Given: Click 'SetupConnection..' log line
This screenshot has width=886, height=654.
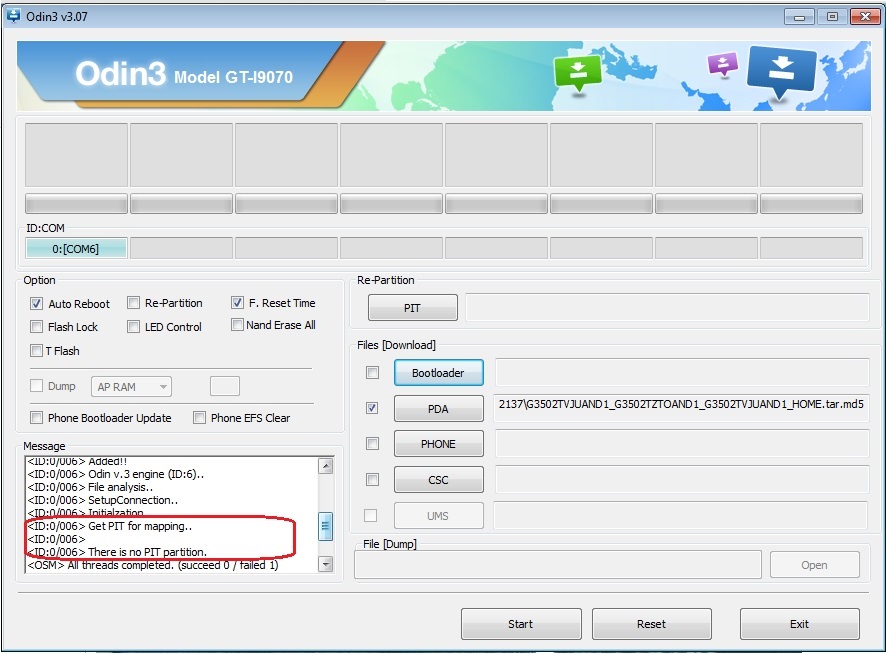Looking at the screenshot, I should click(102, 500).
